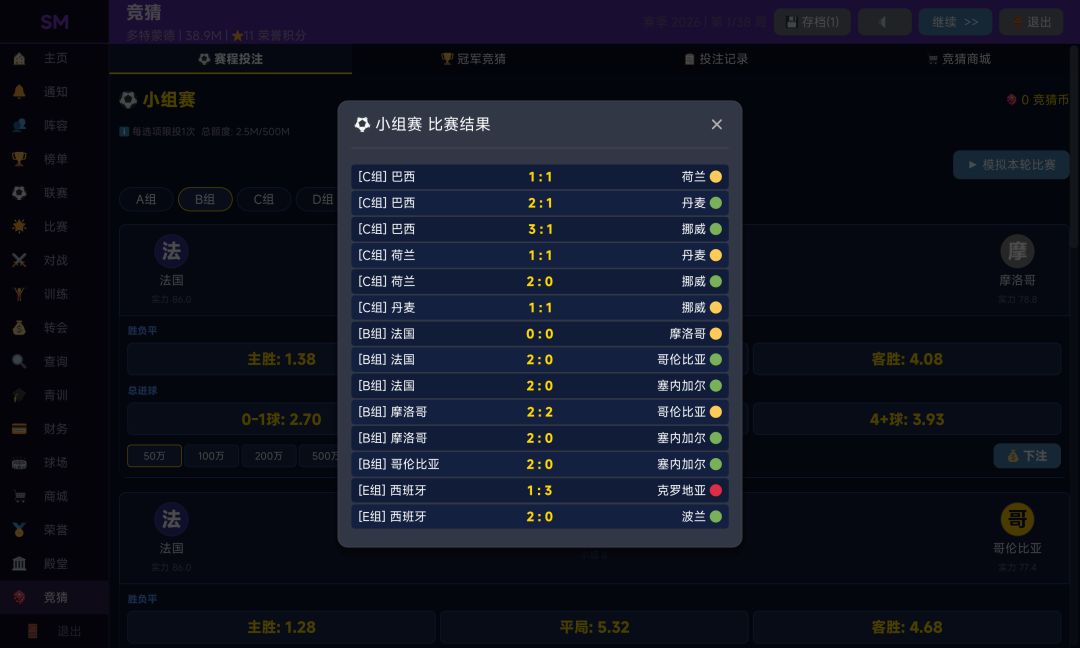This screenshot has width=1080, height=648.
Task: Switch to the 投注记录 tab
Action: 716,59
